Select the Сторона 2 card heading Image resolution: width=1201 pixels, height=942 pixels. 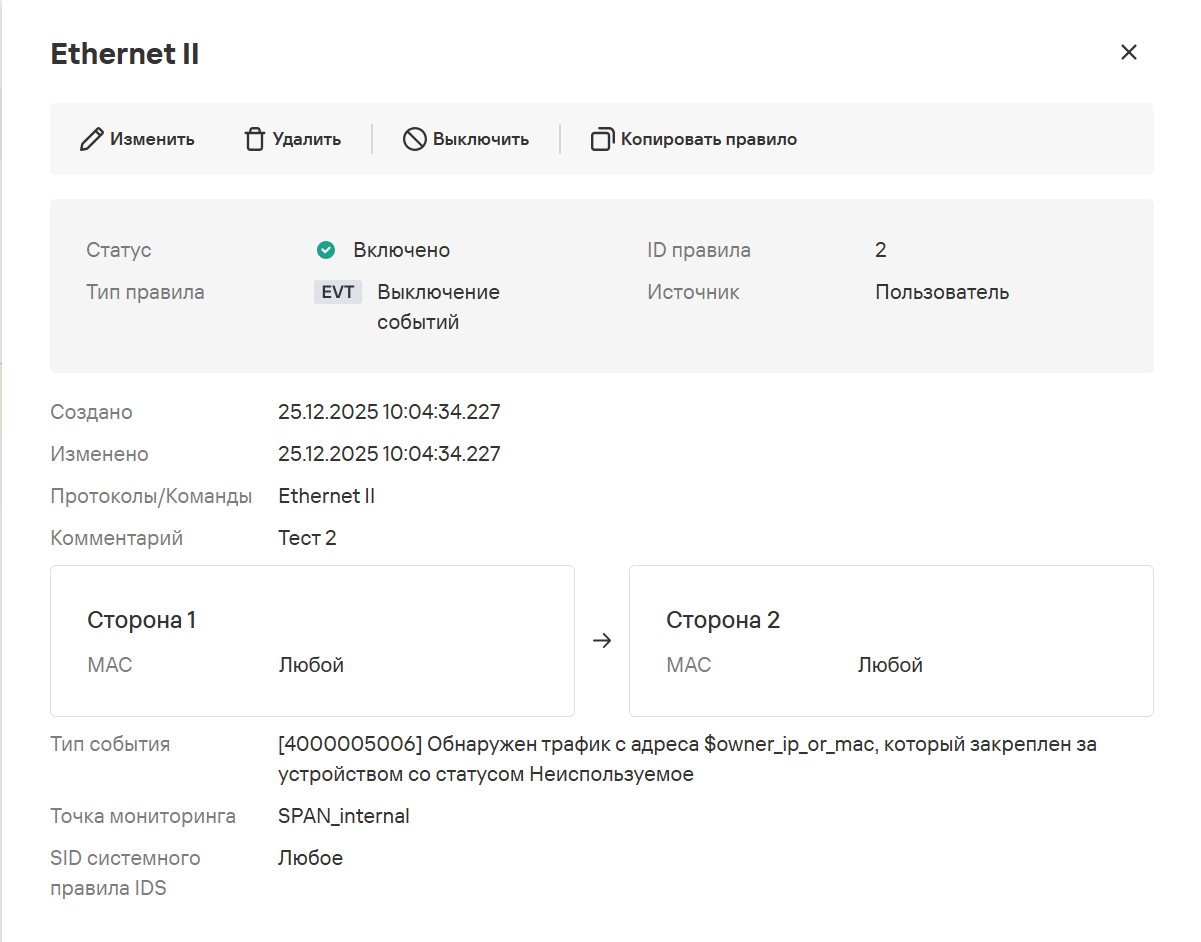point(722,620)
